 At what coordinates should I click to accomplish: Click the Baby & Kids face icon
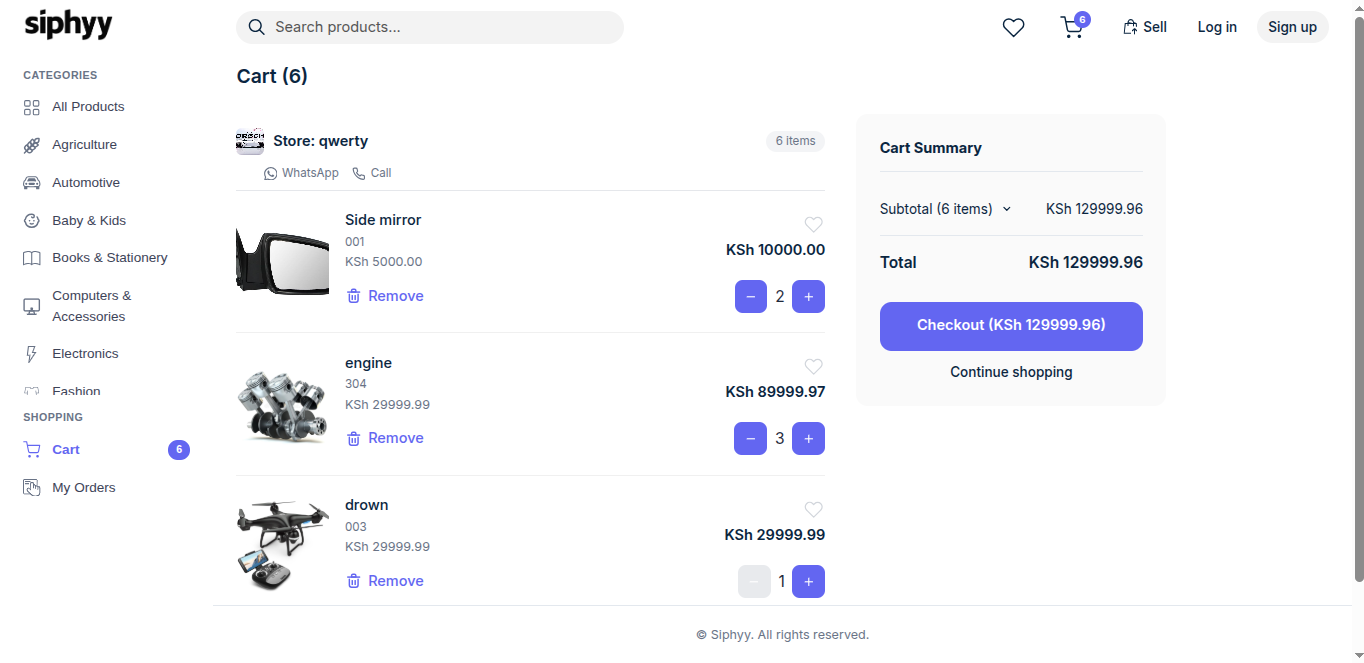point(32,221)
